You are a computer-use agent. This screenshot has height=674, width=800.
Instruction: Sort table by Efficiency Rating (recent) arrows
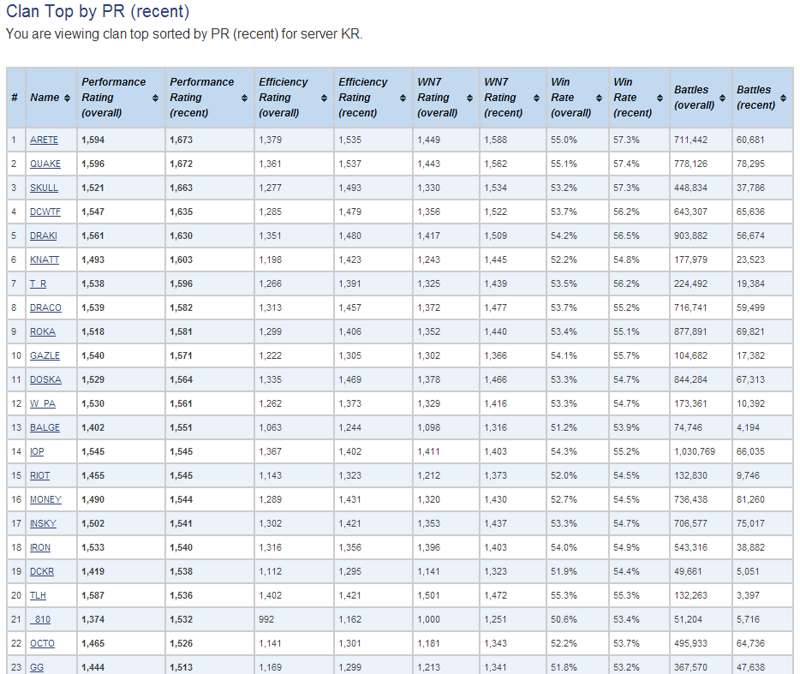point(403,98)
